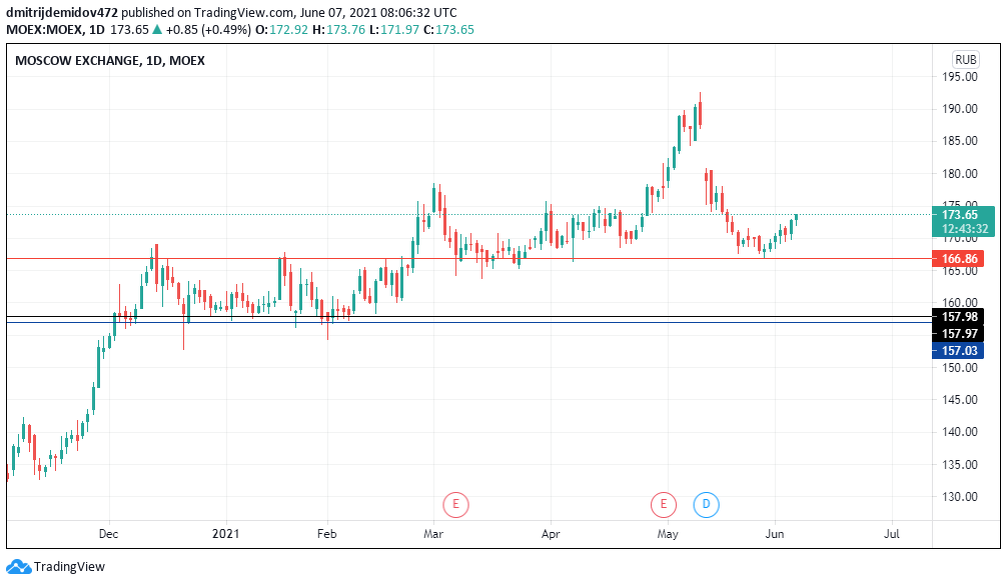This screenshot has width=1007, height=585.
Task: Click the earnings marker E near March
Action: coord(455,505)
